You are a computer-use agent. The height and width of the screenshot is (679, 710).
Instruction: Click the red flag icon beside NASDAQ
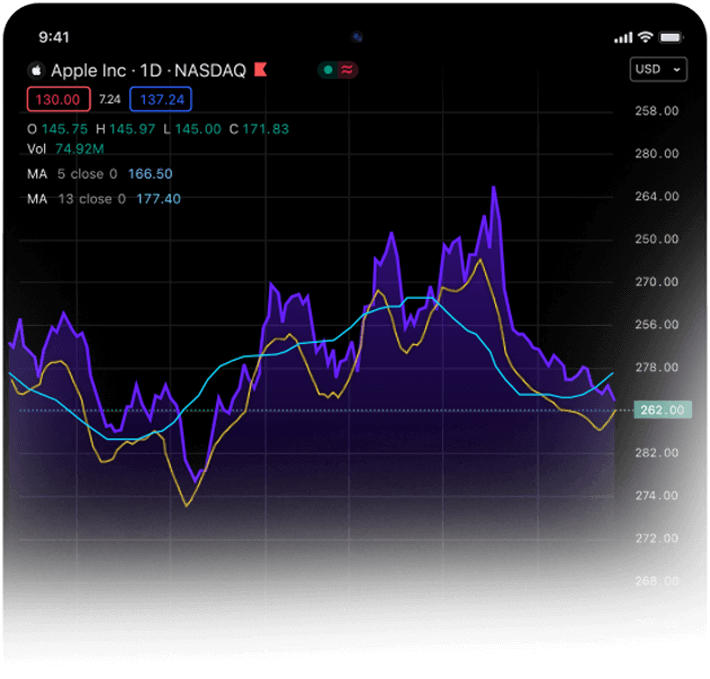click(x=259, y=70)
